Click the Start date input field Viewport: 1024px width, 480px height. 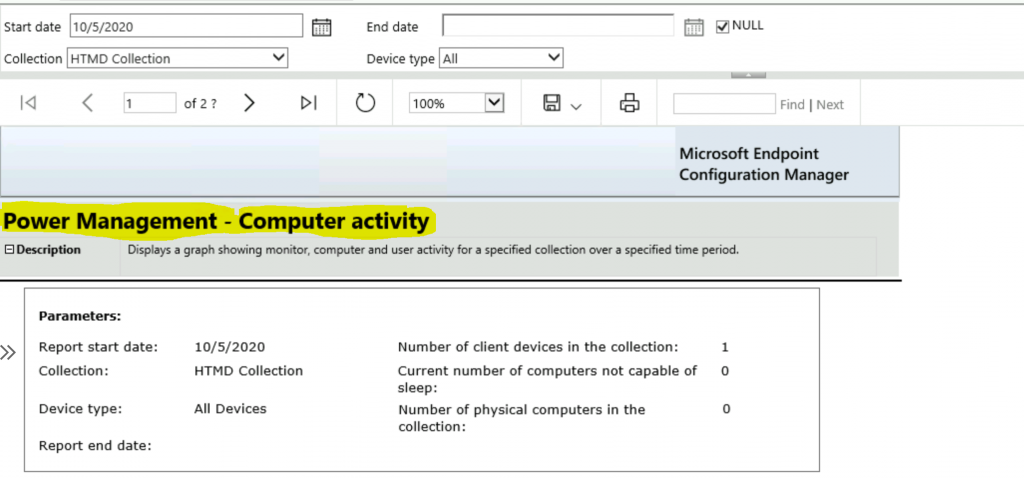(186, 26)
